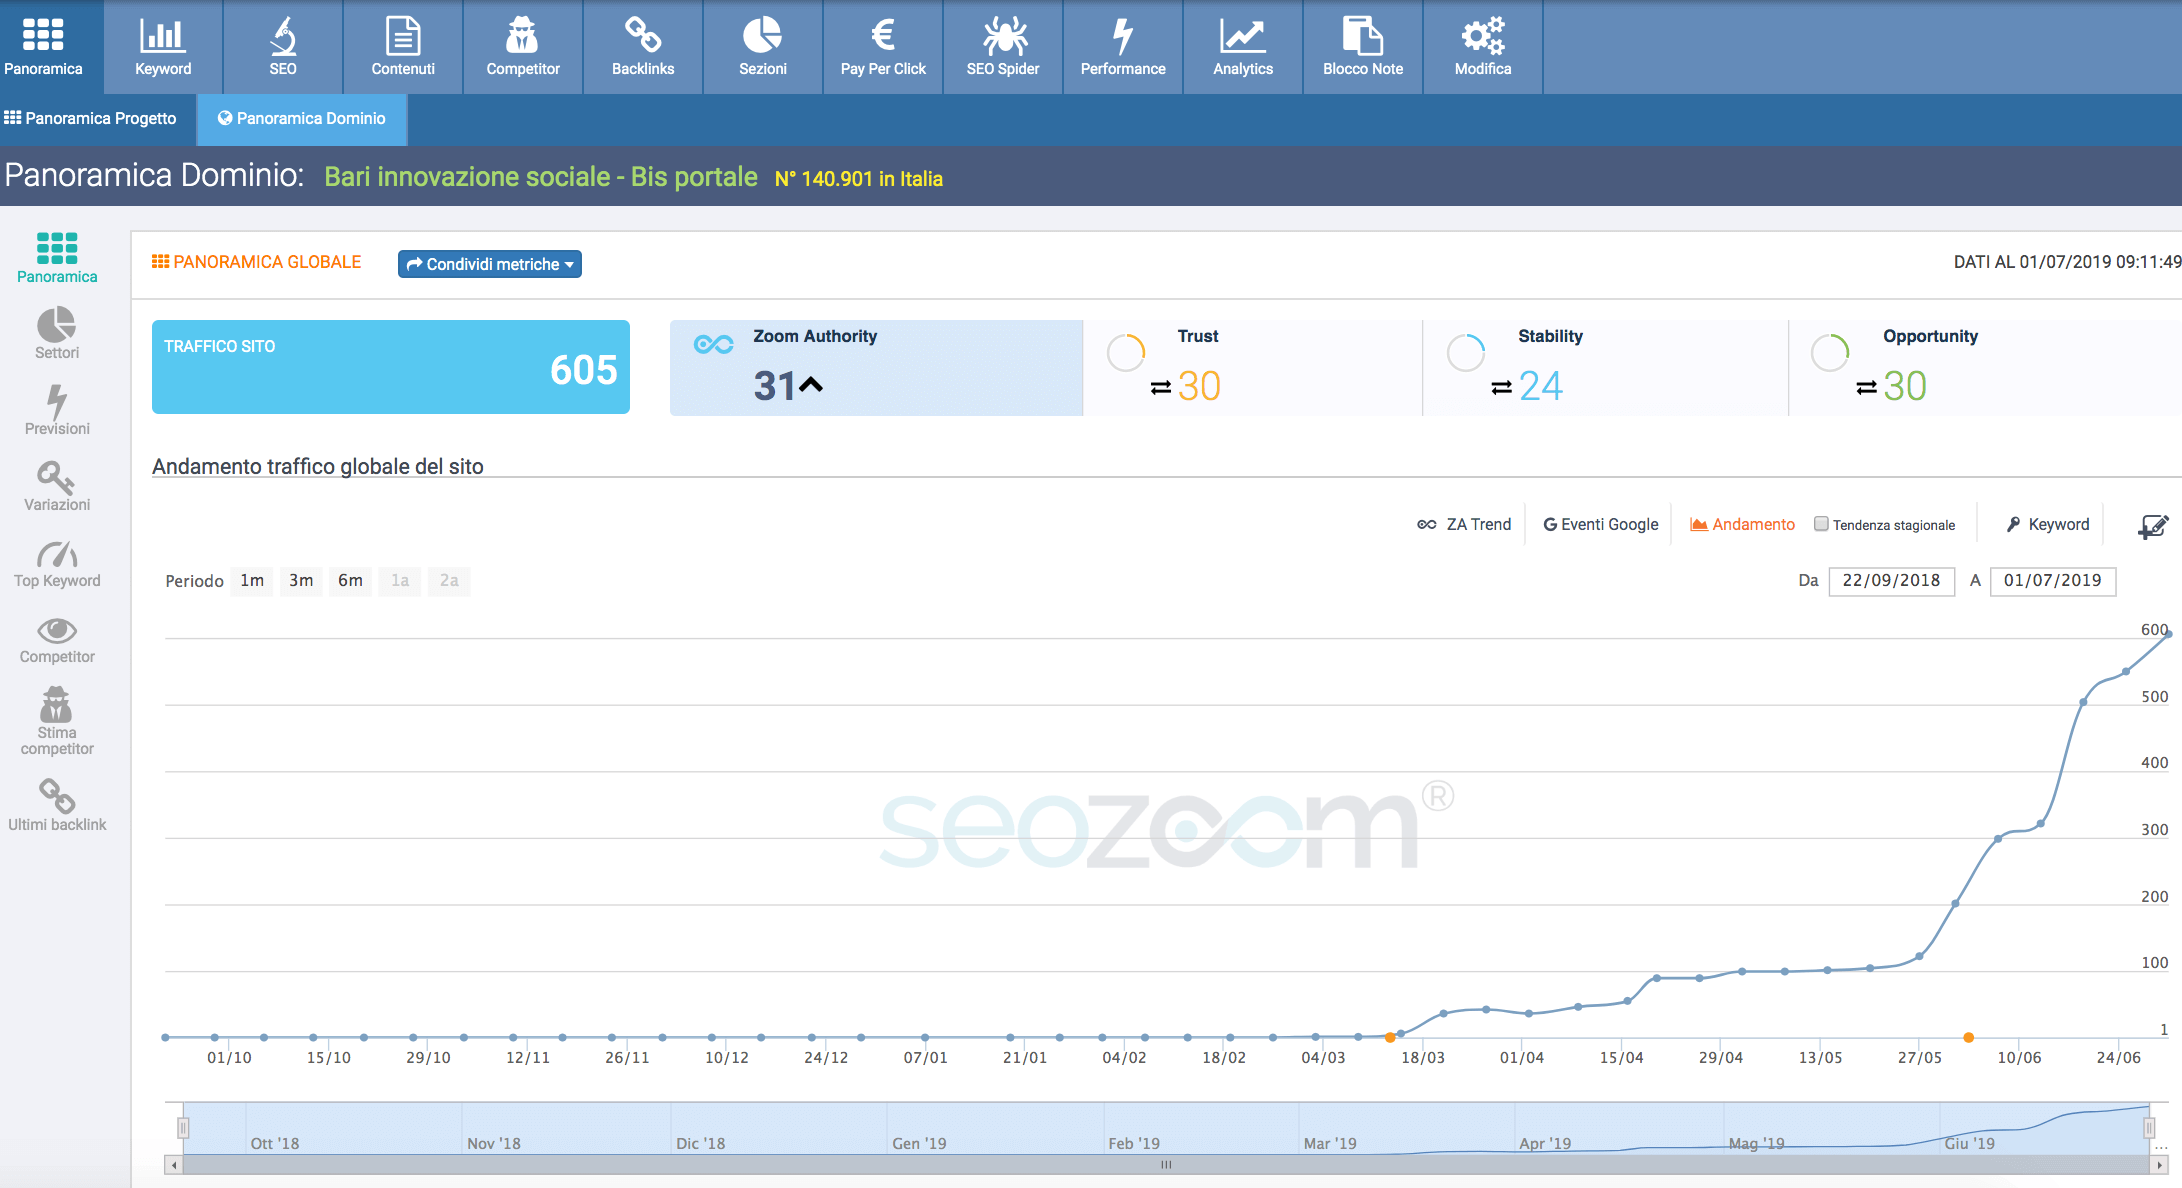Click the Opportunity score 30
The image size is (2182, 1188).
(x=1904, y=386)
